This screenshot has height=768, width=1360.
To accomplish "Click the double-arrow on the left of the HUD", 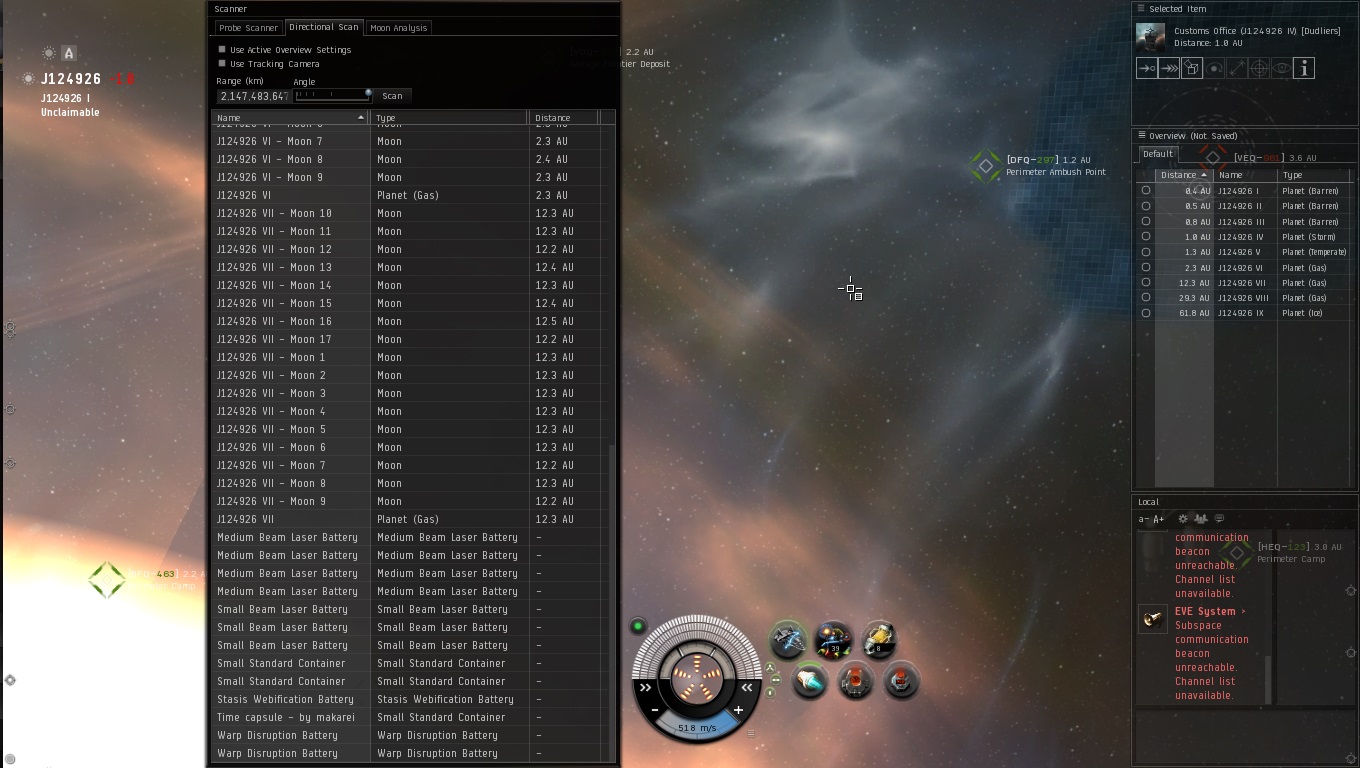I will [646, 687].
